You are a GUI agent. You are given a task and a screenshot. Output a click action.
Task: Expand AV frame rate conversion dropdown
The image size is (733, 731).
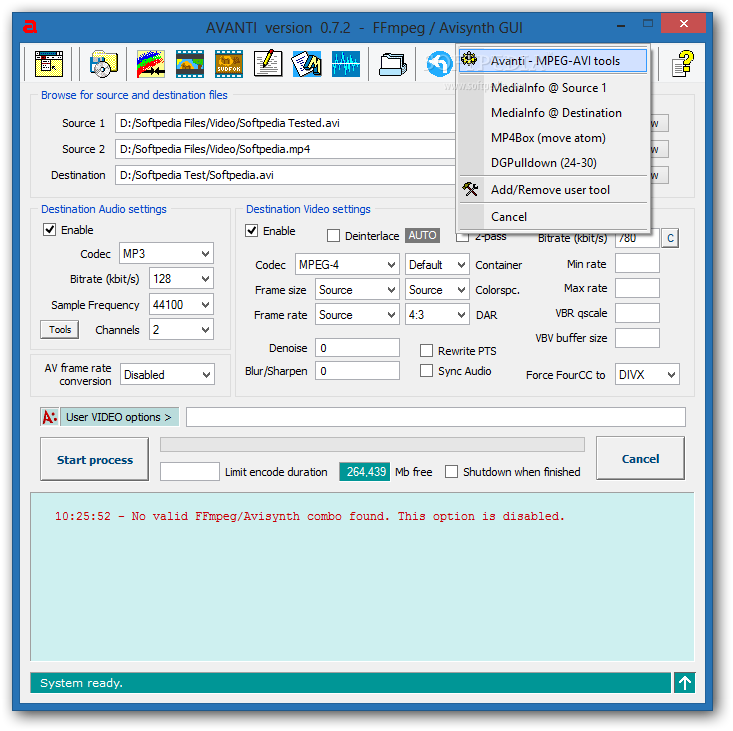(167, 374)
